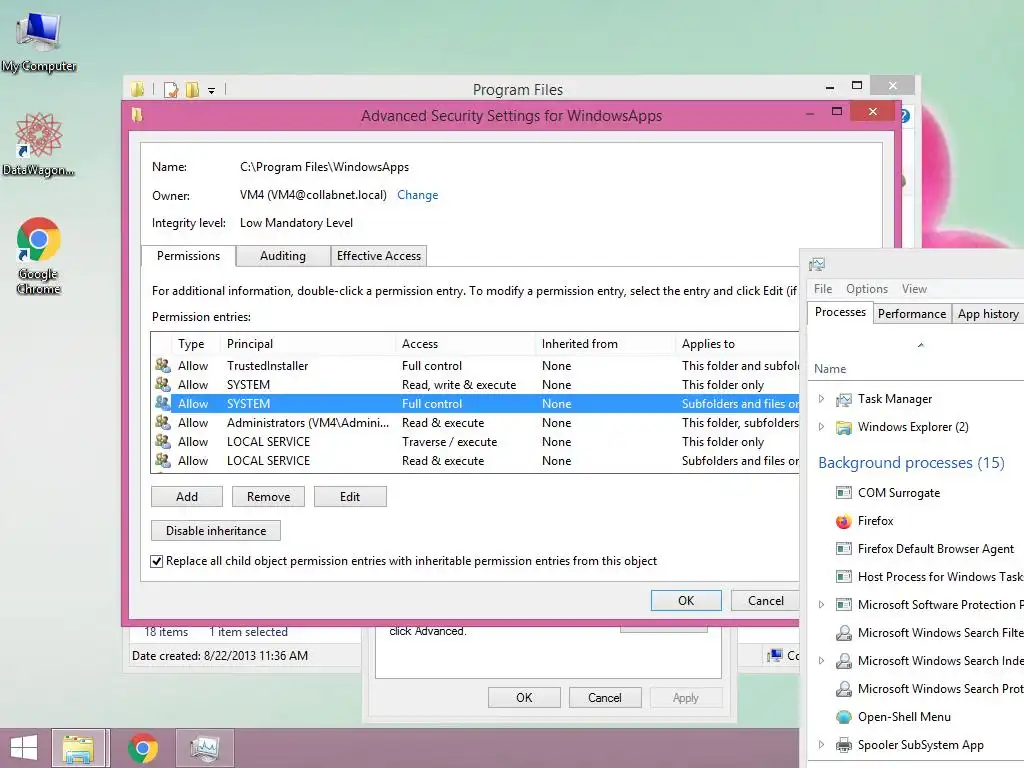Select SYSTEM Read, write & execute entry

pos(475,385)
